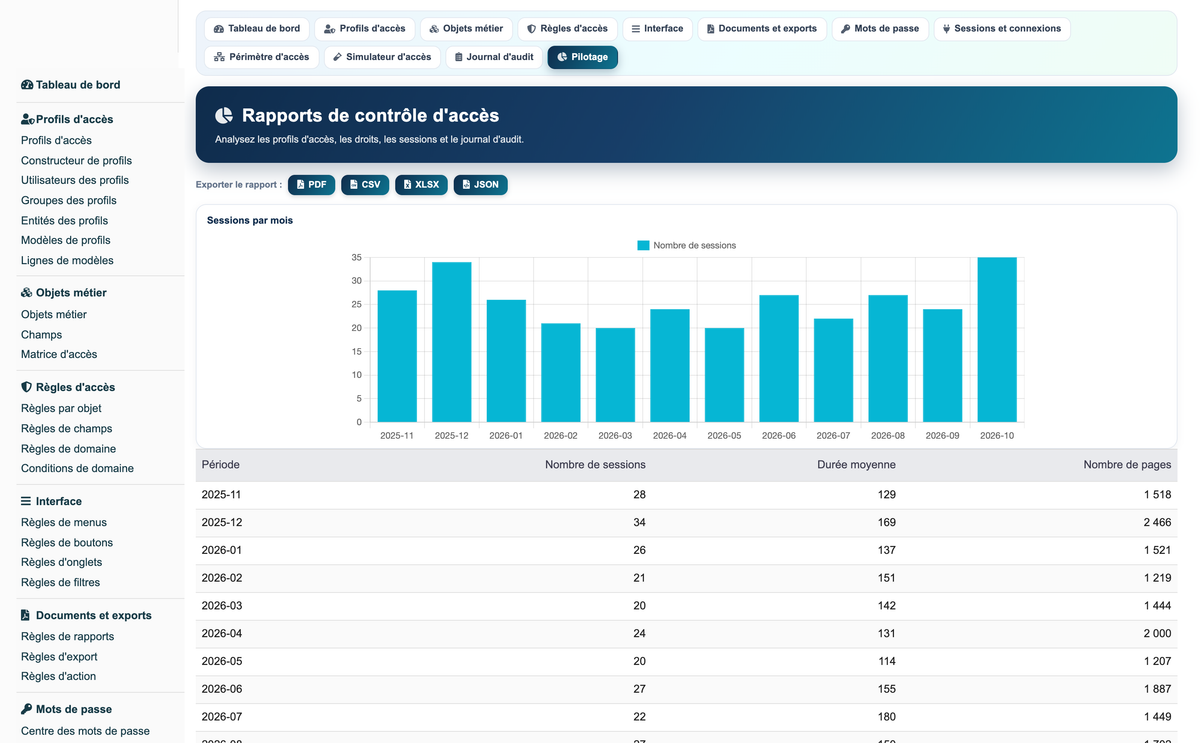1200x743 pixels.
Task: Click the sitemap icon on Périmètre d'accès tab
Action: (219, 57)
